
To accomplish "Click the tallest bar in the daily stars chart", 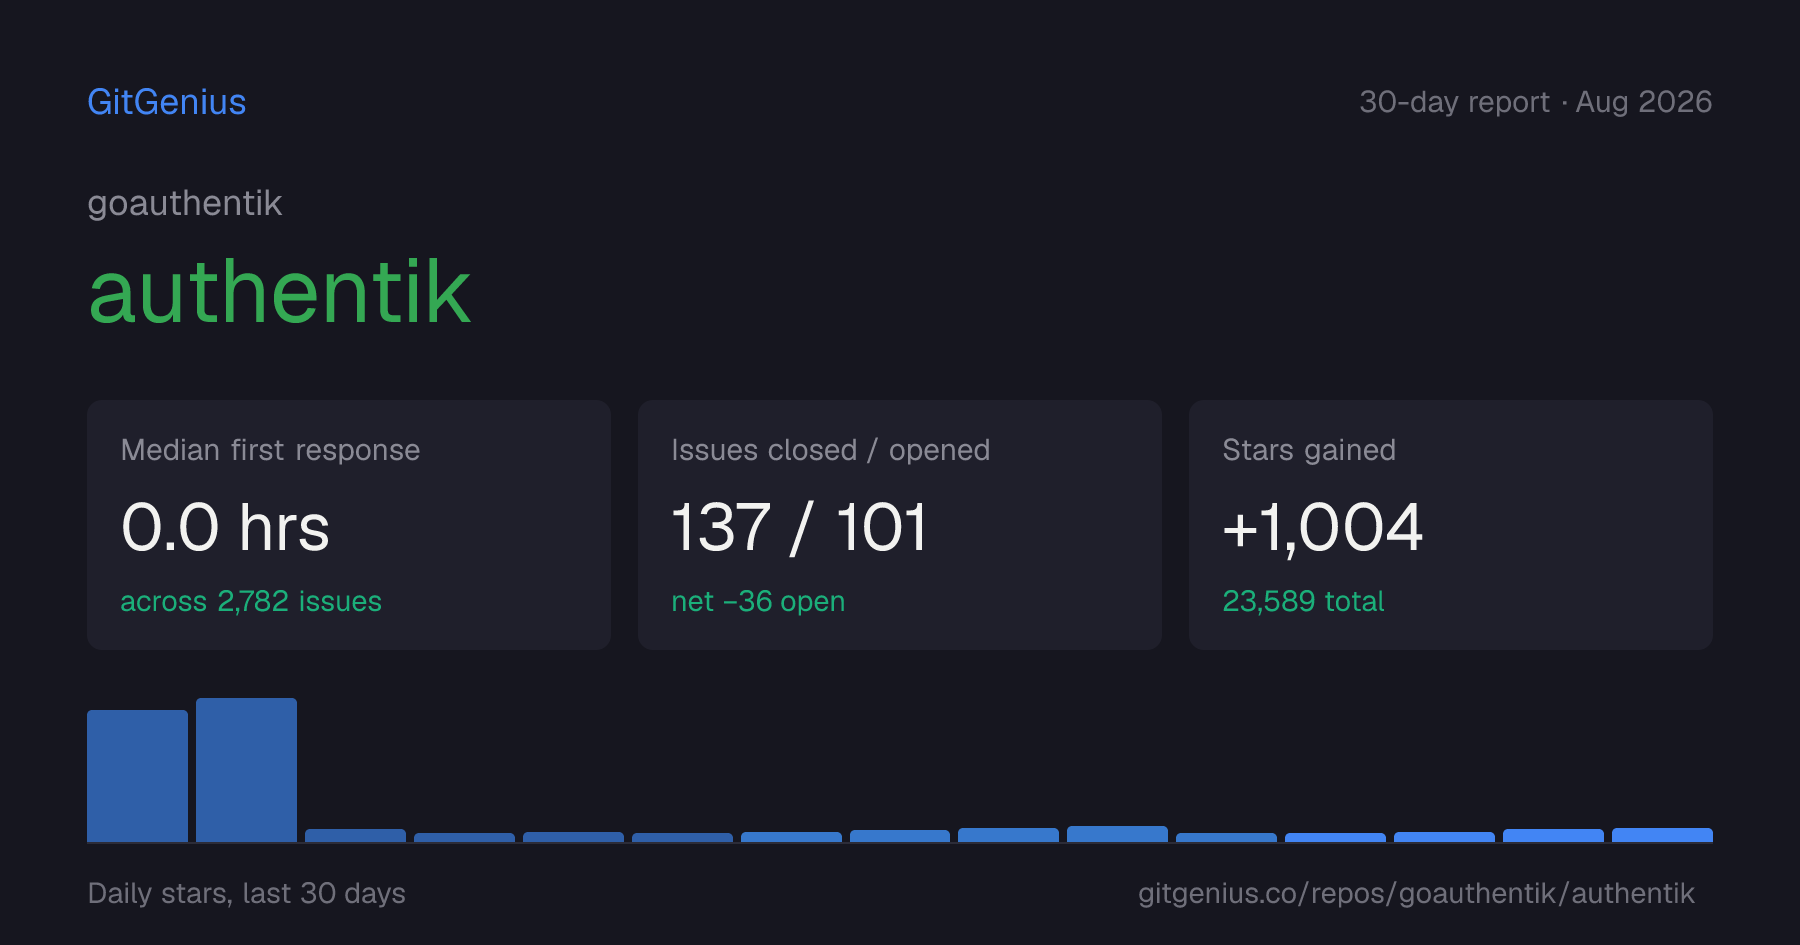I will point(246,770).
